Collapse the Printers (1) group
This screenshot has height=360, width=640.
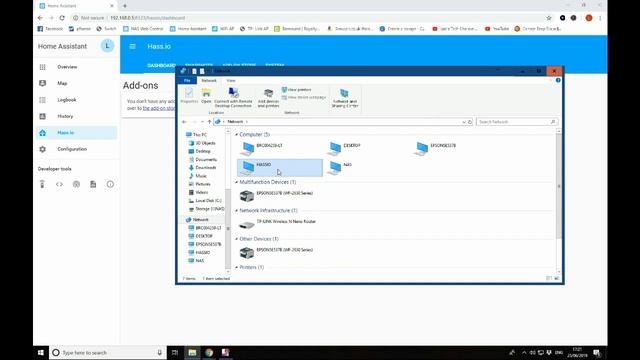[236, 267]
